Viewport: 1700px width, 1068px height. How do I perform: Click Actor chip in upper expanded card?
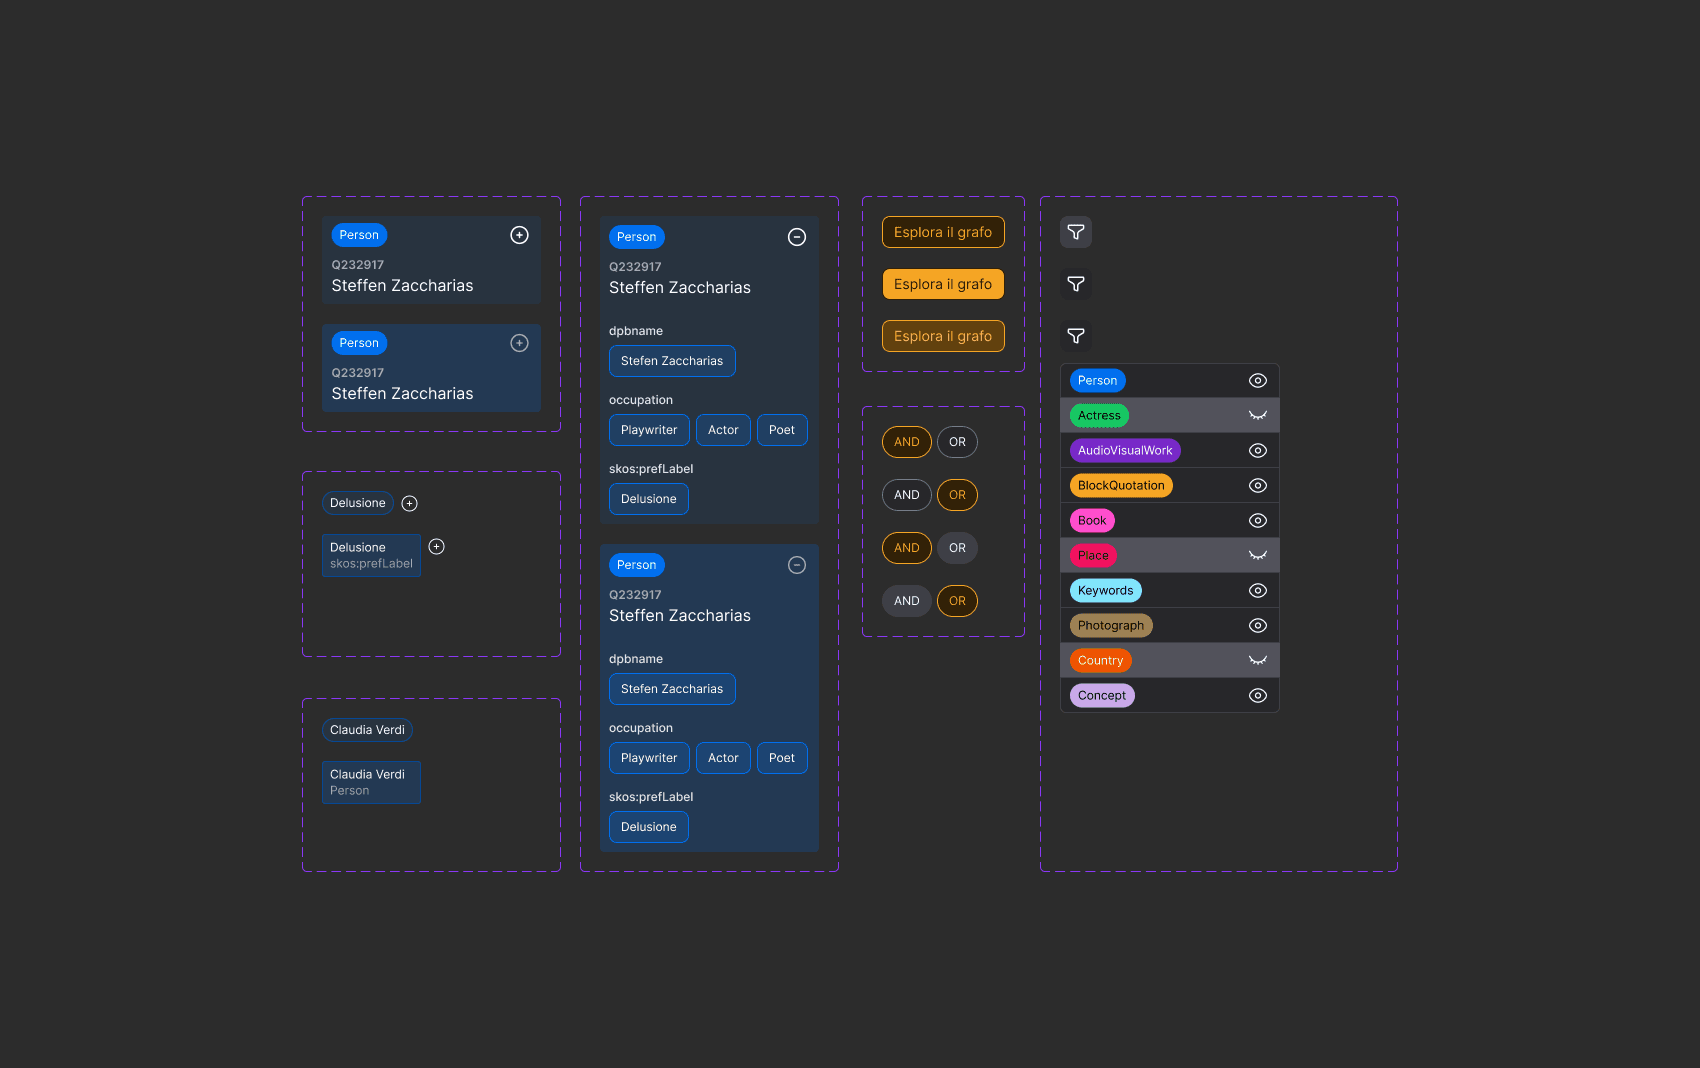click(x=723, y=430)
